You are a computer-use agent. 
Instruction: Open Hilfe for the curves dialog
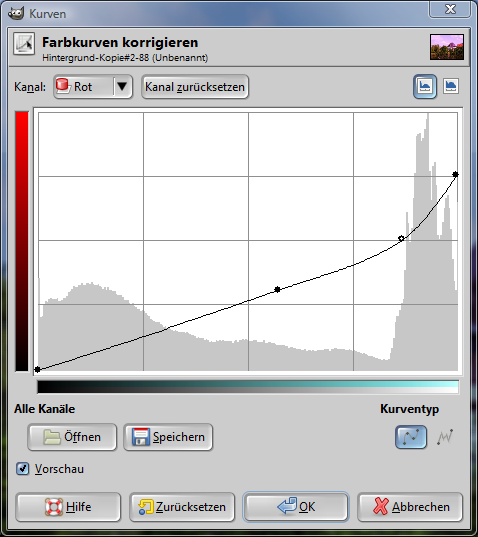(x=68, y=507)
